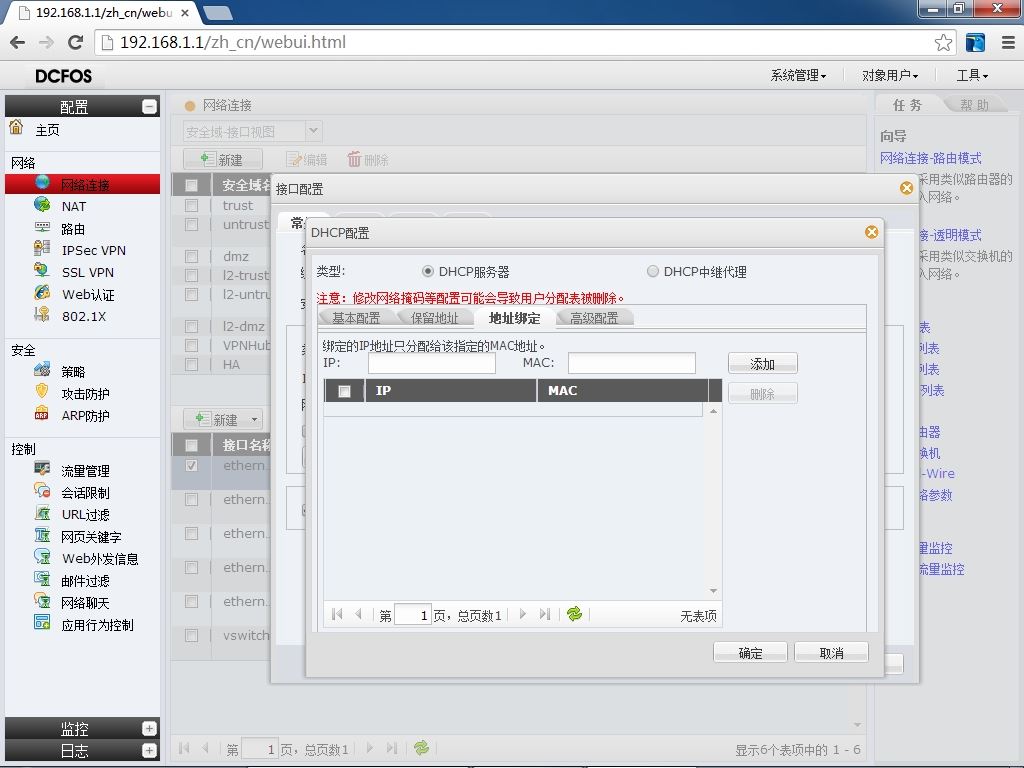
Task: Select DHCP中继代理 radio option
Action: [x=652, y=271]
